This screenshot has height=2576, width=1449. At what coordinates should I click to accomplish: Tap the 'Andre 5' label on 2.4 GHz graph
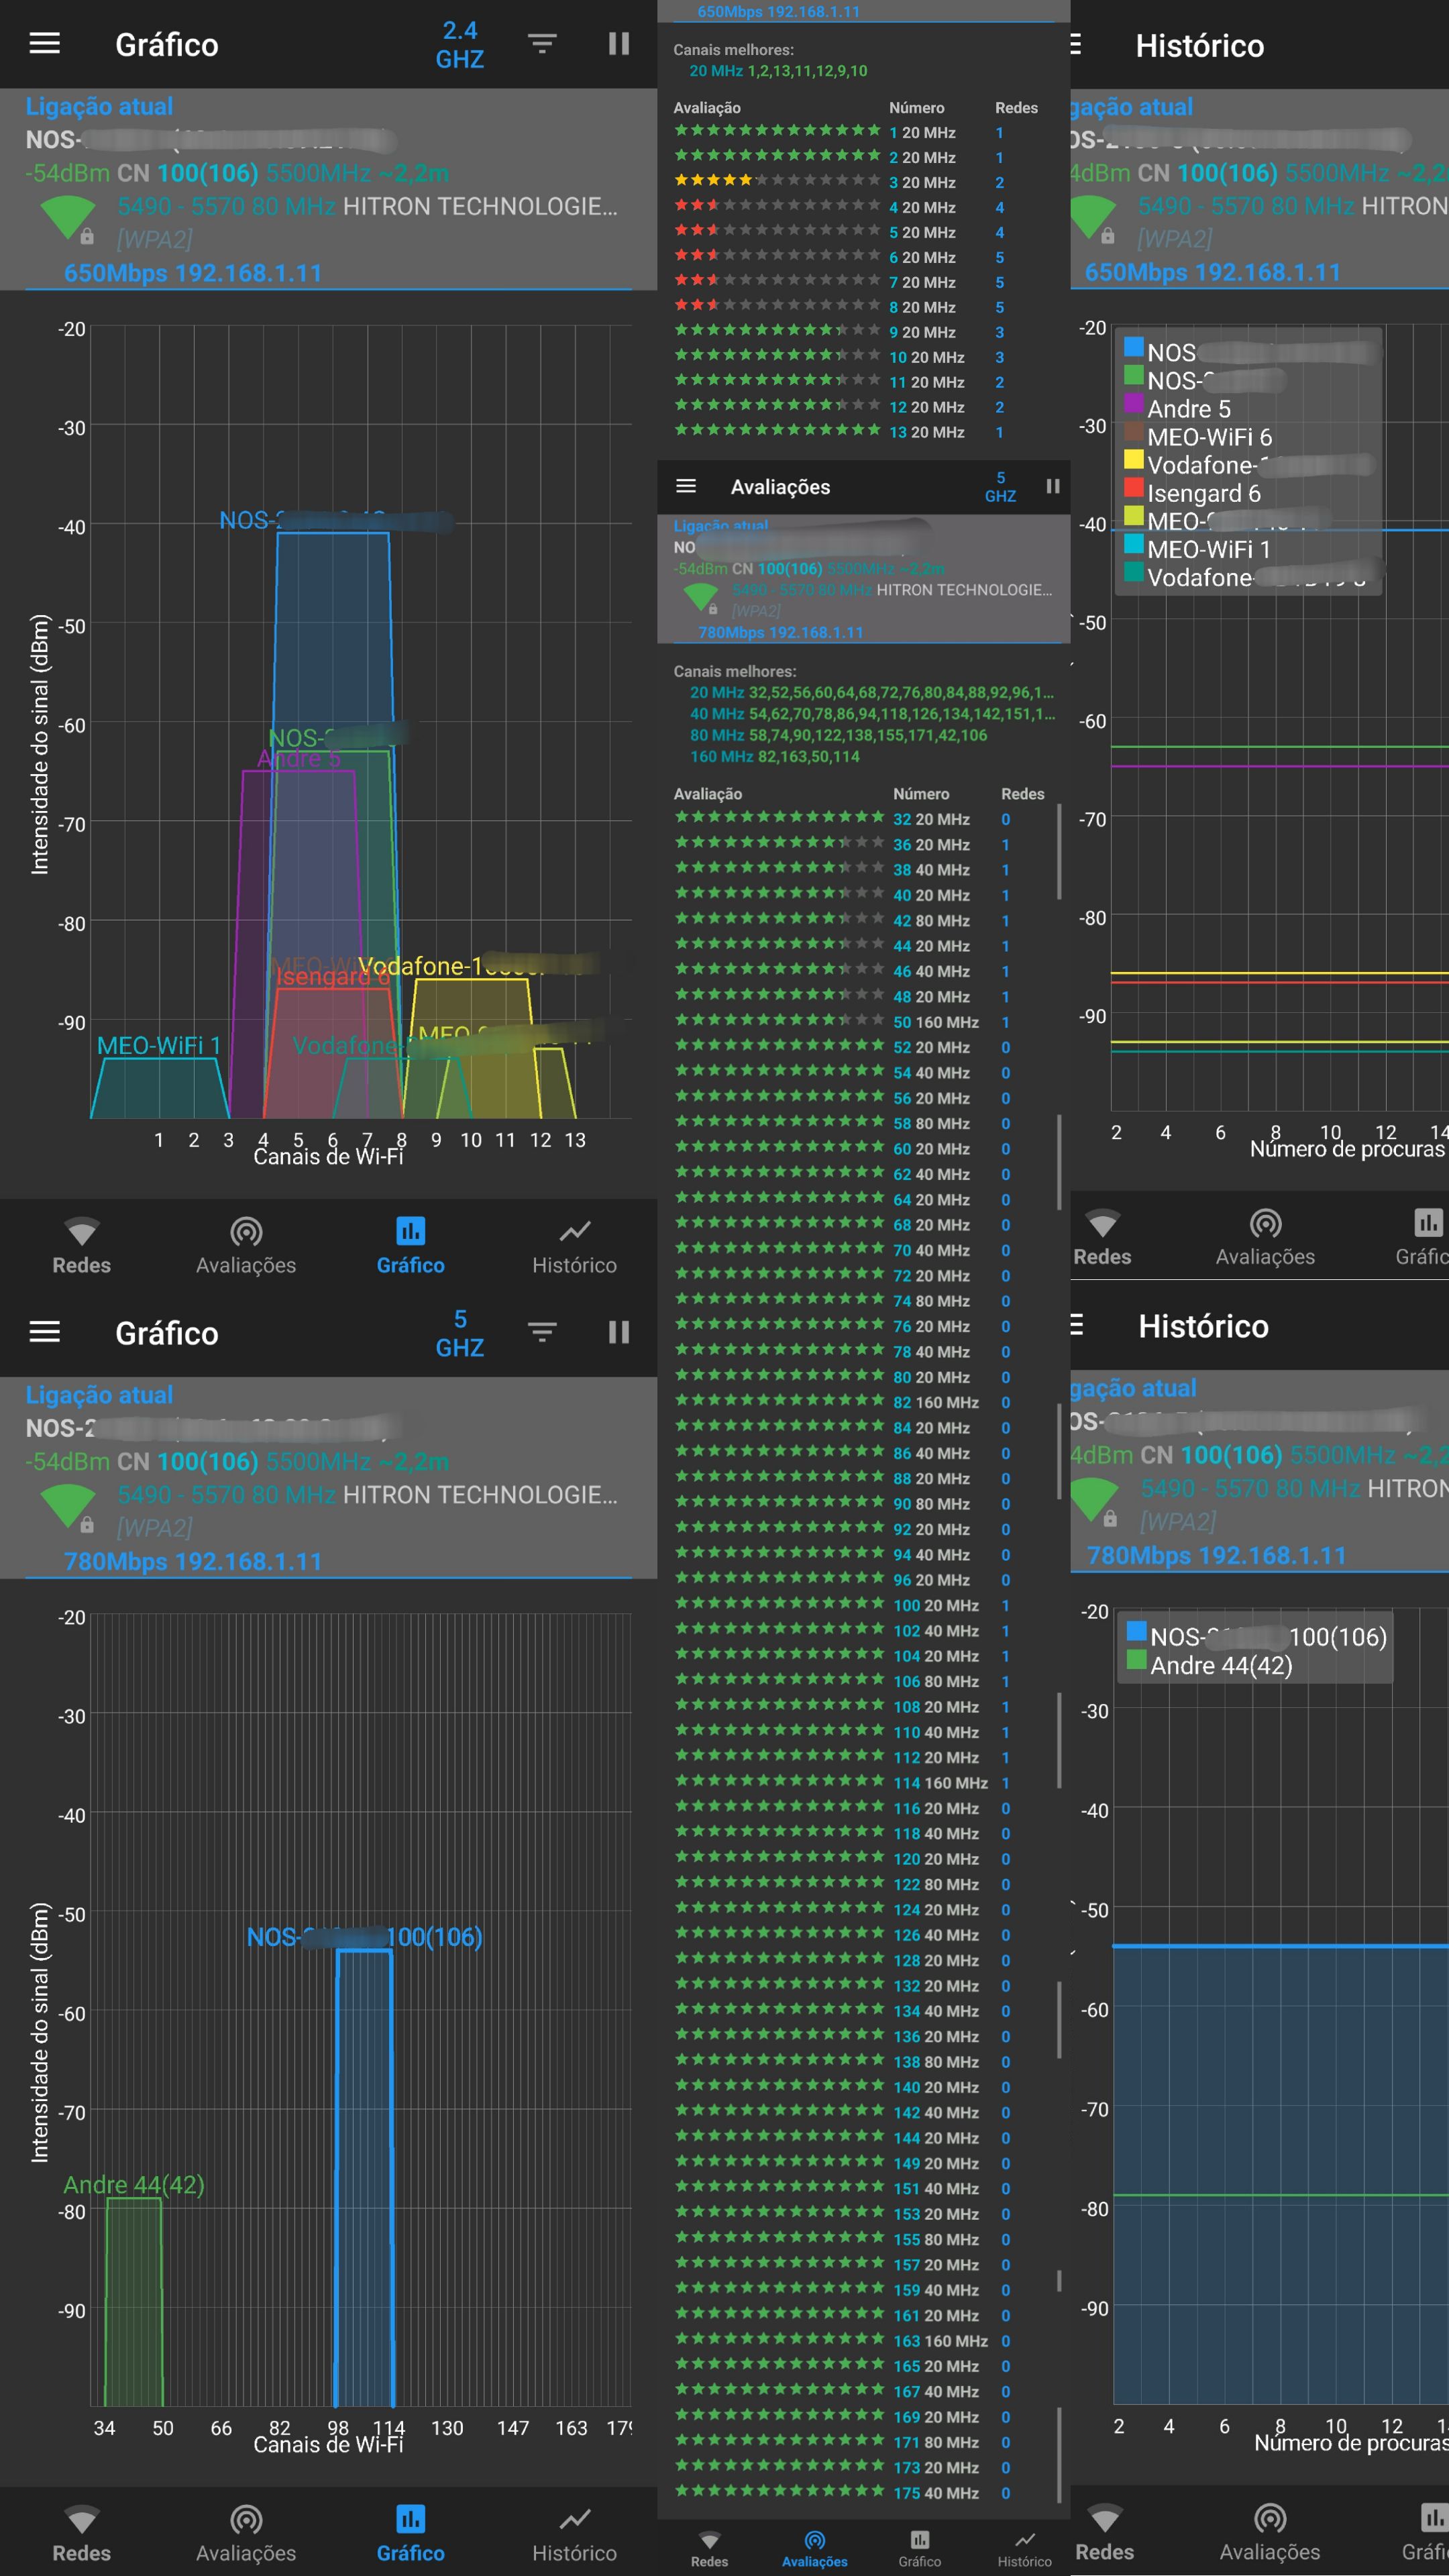point(299,759)
